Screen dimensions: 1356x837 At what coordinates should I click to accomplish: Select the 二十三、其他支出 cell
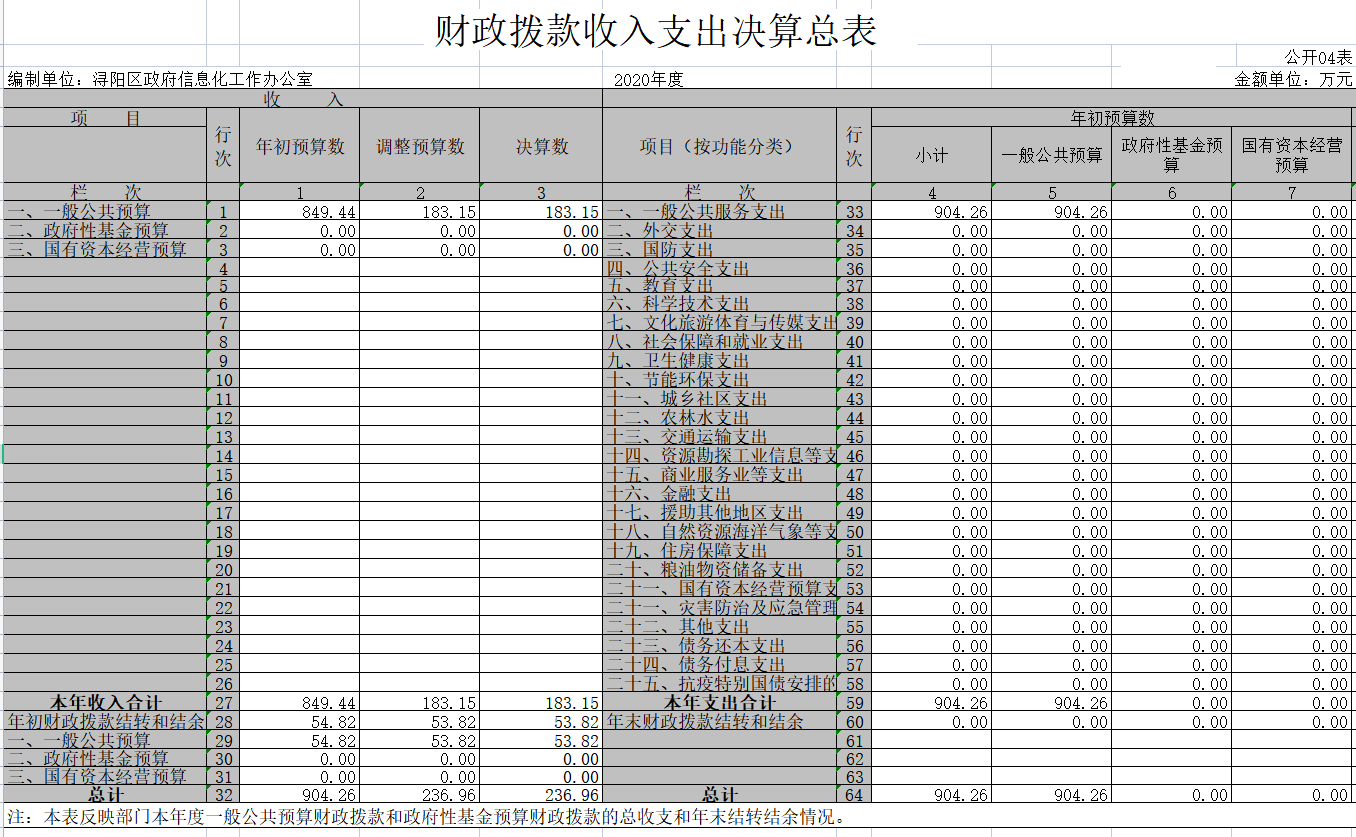(678, 627)
